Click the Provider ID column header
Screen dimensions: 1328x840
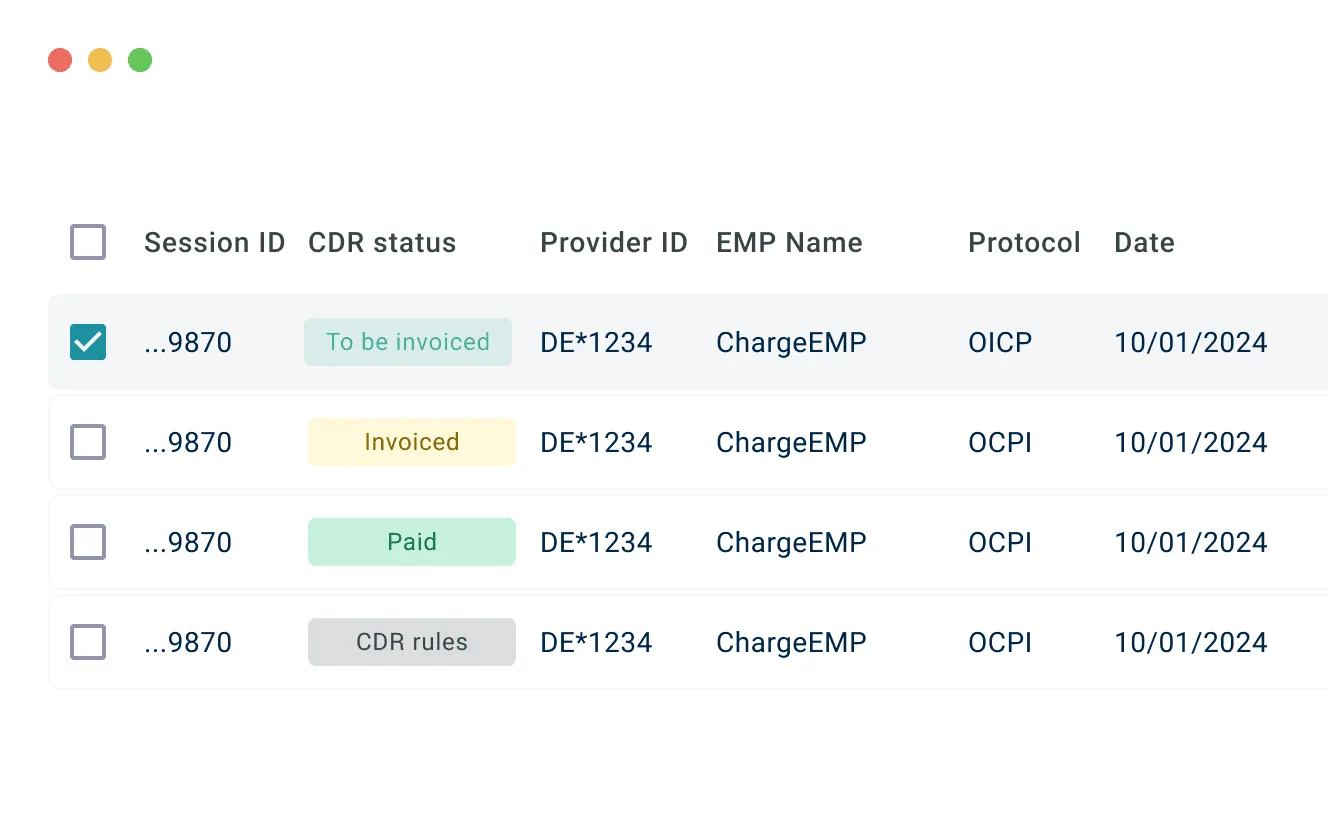614,242
